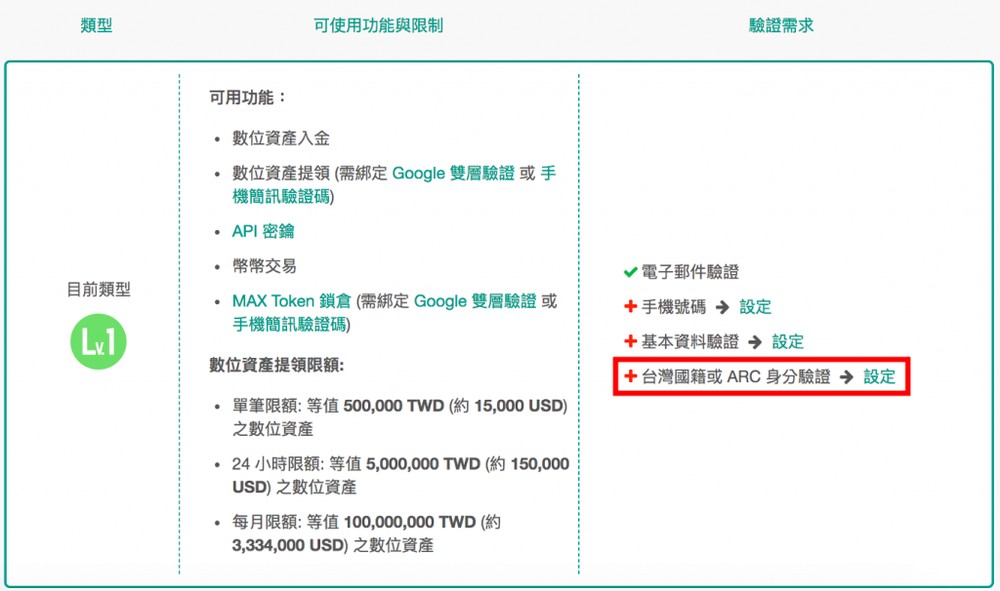
Task: Open Google 雙層驗證 link under 數位資產提領
Action: pos(453,173)
